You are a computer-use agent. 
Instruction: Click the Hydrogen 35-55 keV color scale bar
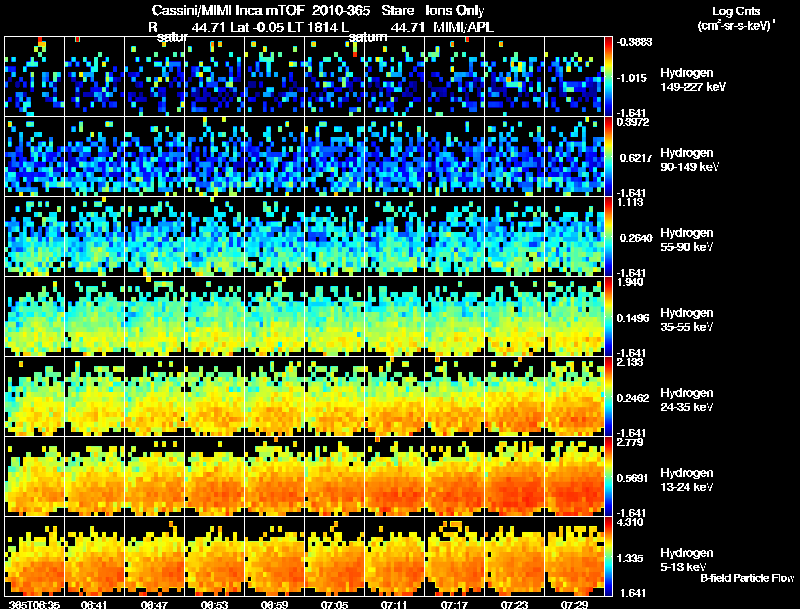(x=608, y=316)
